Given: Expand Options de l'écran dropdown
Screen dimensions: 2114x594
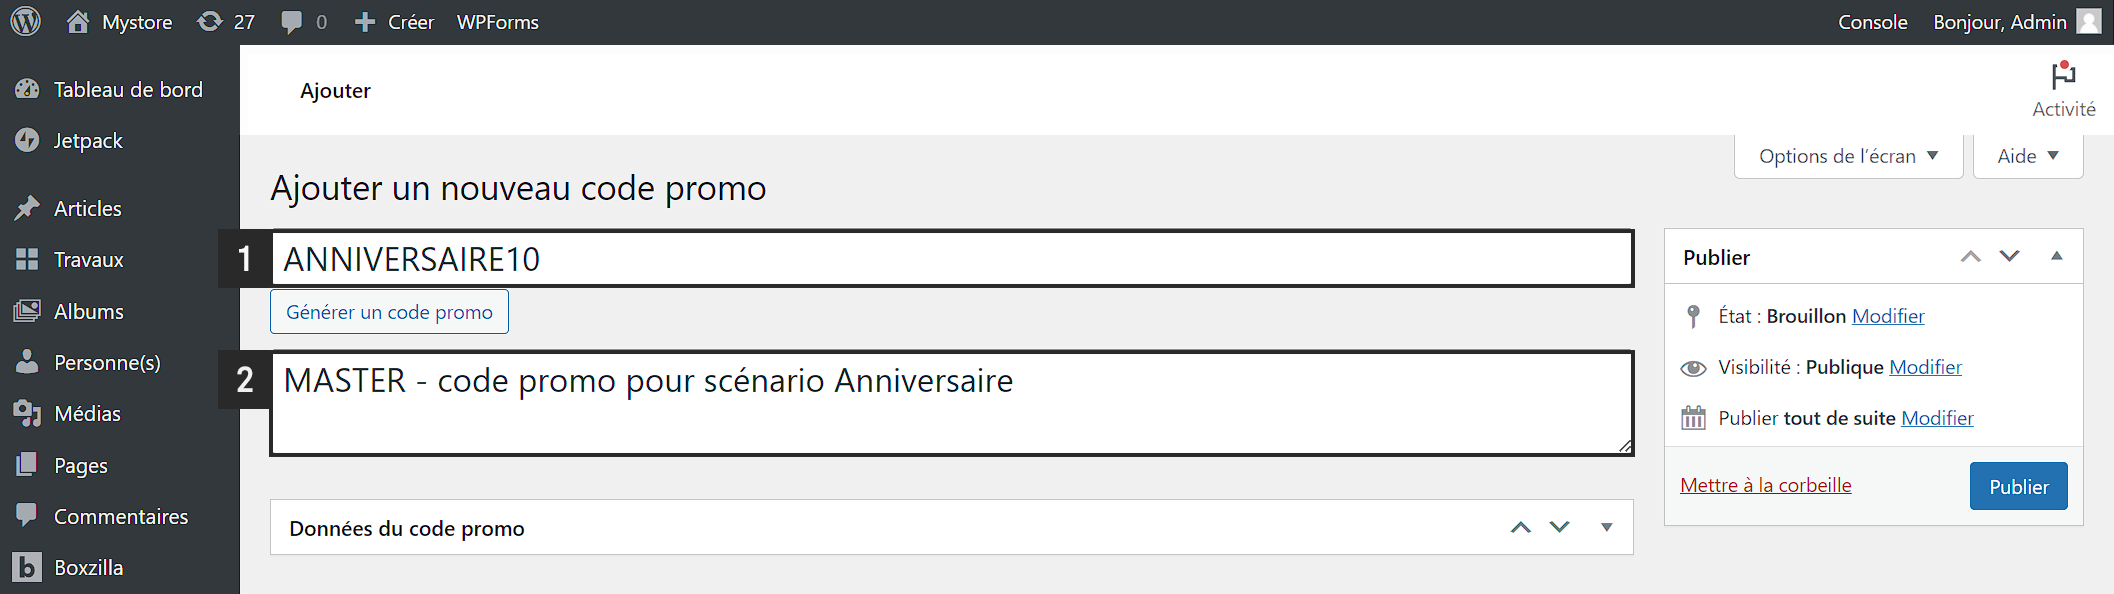Looking at the screenshot, I should click(x=1848, y=156).
